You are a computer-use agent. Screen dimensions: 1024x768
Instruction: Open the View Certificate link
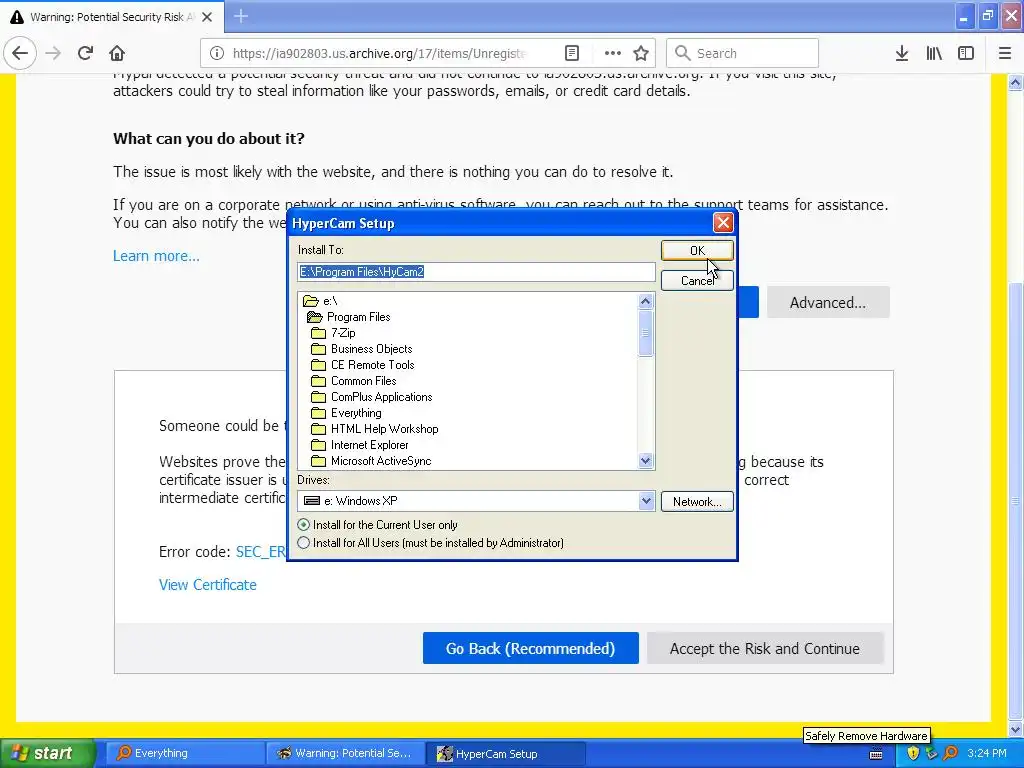pos(208,585)
